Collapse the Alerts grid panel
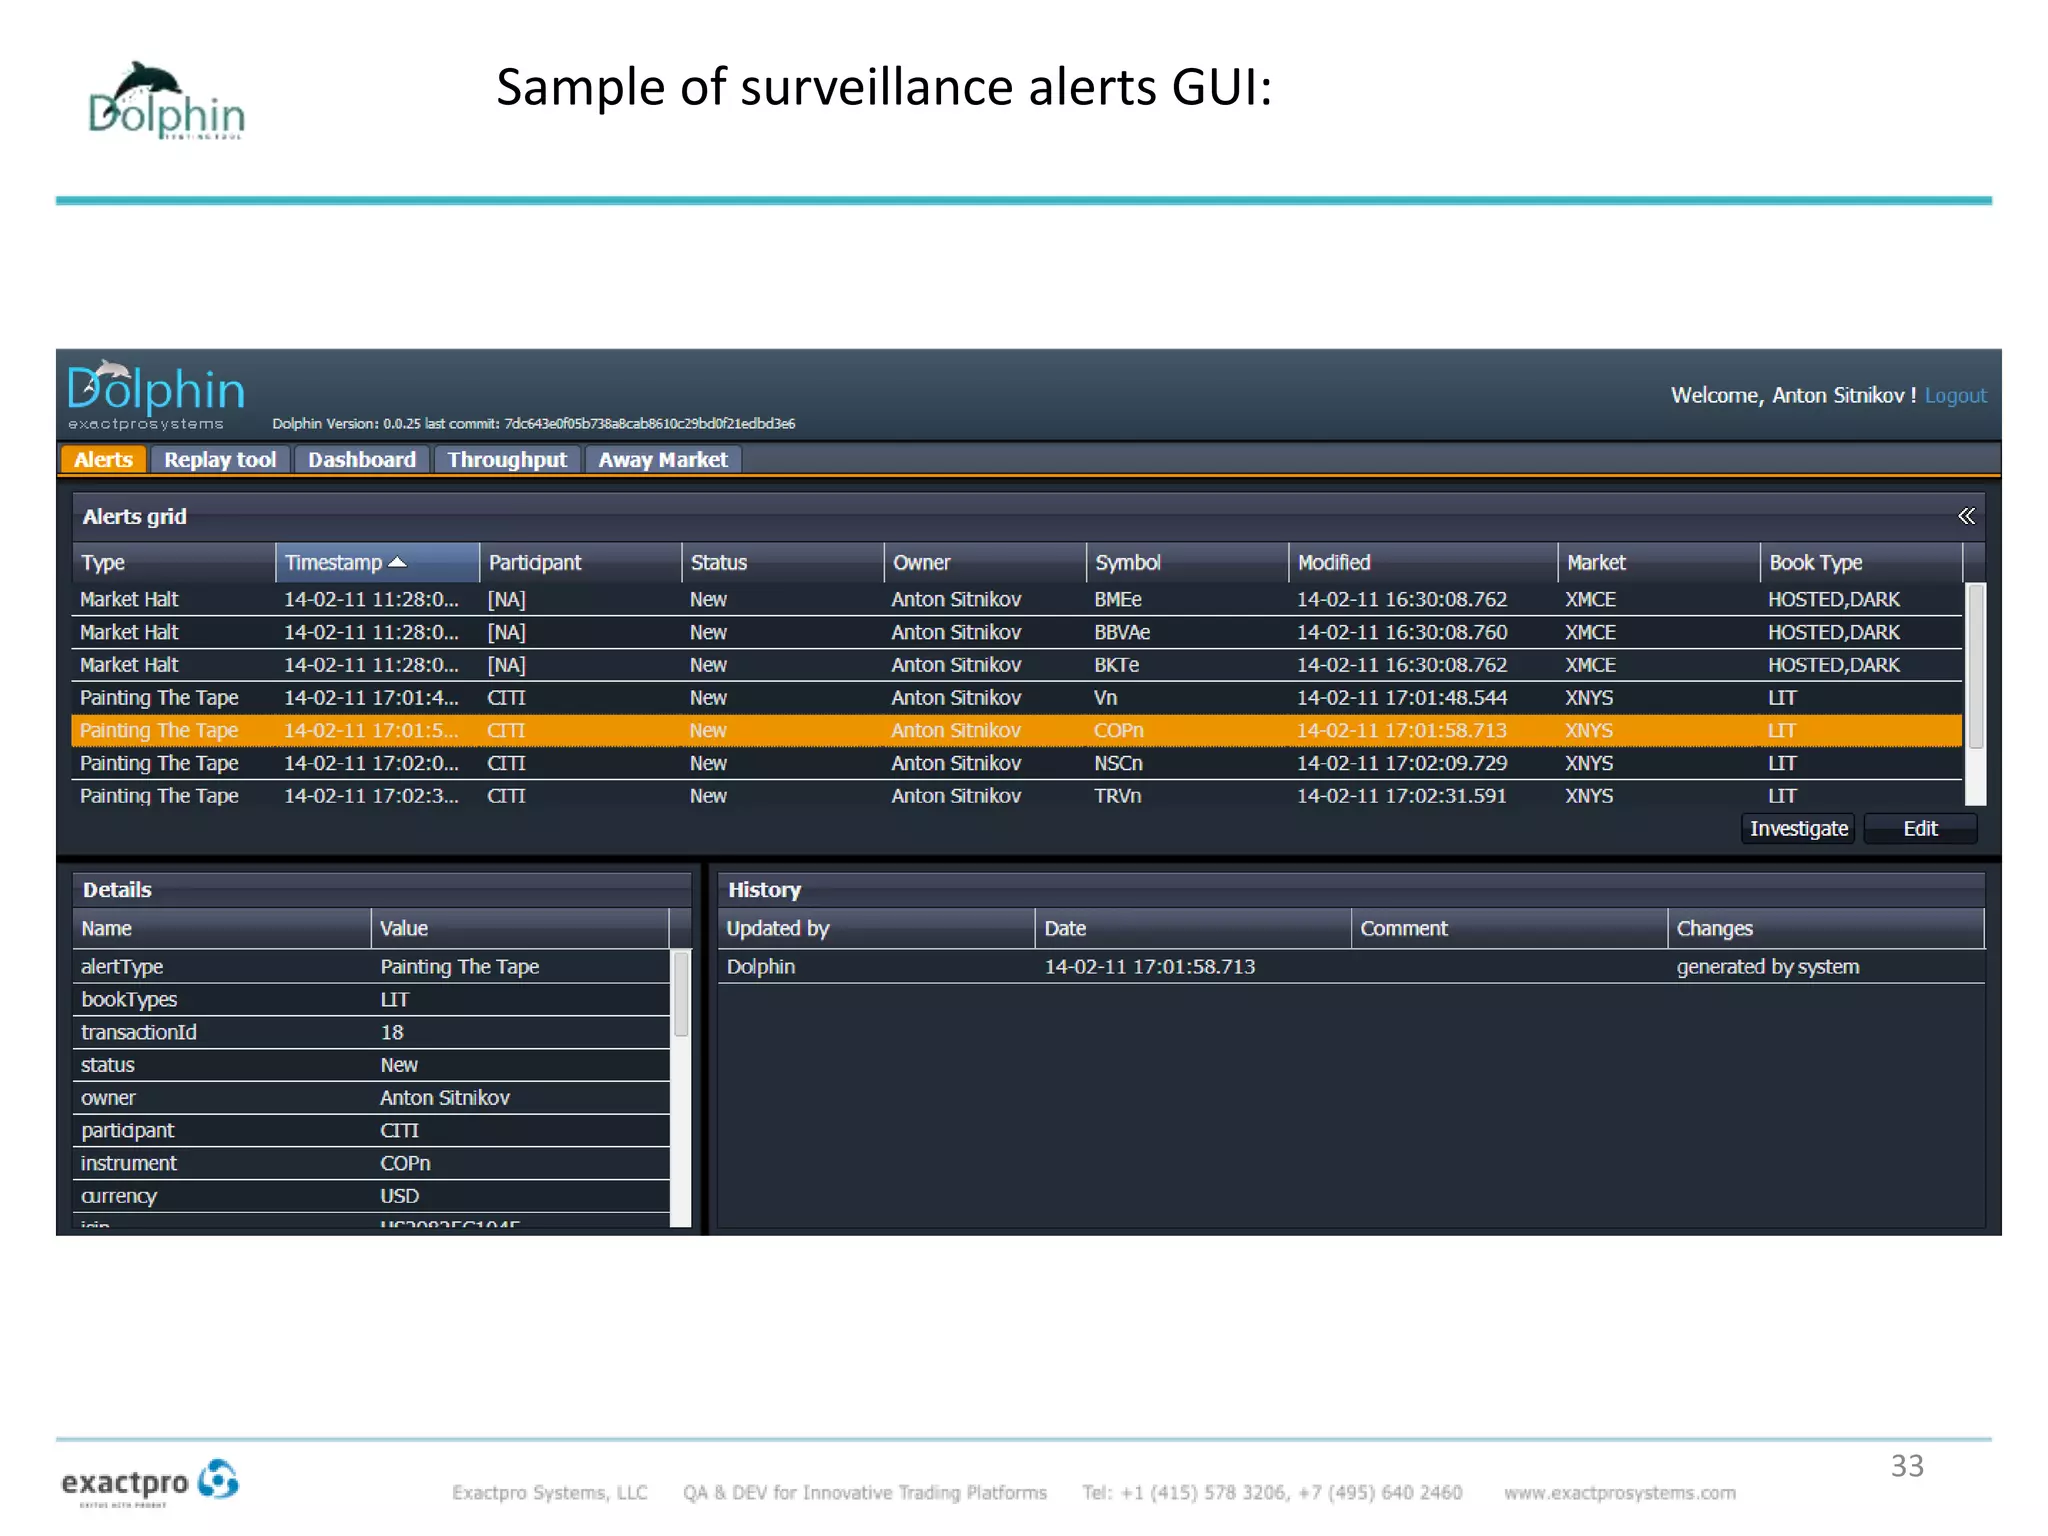 1966,516
